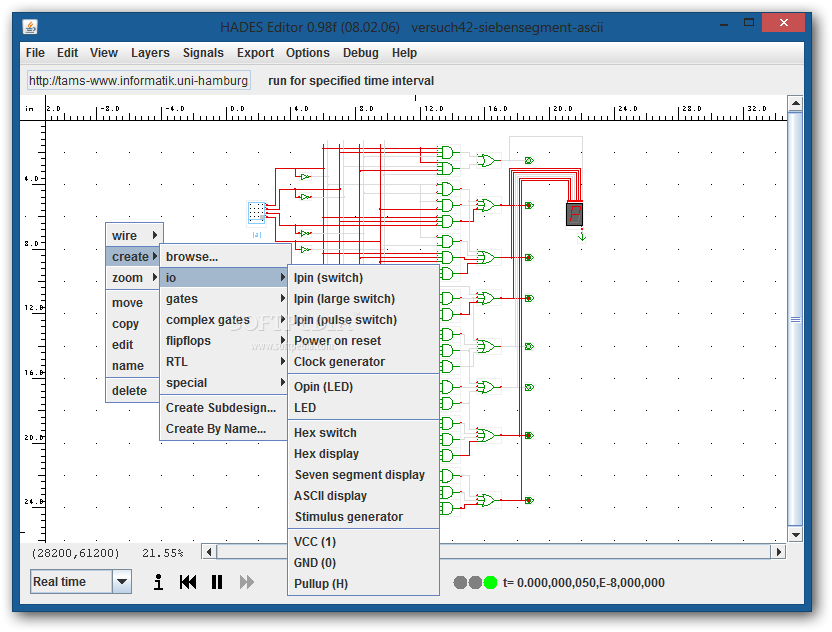Choose move from the popup menu
The height and width of the screenshot is (632, 832).
133,302
